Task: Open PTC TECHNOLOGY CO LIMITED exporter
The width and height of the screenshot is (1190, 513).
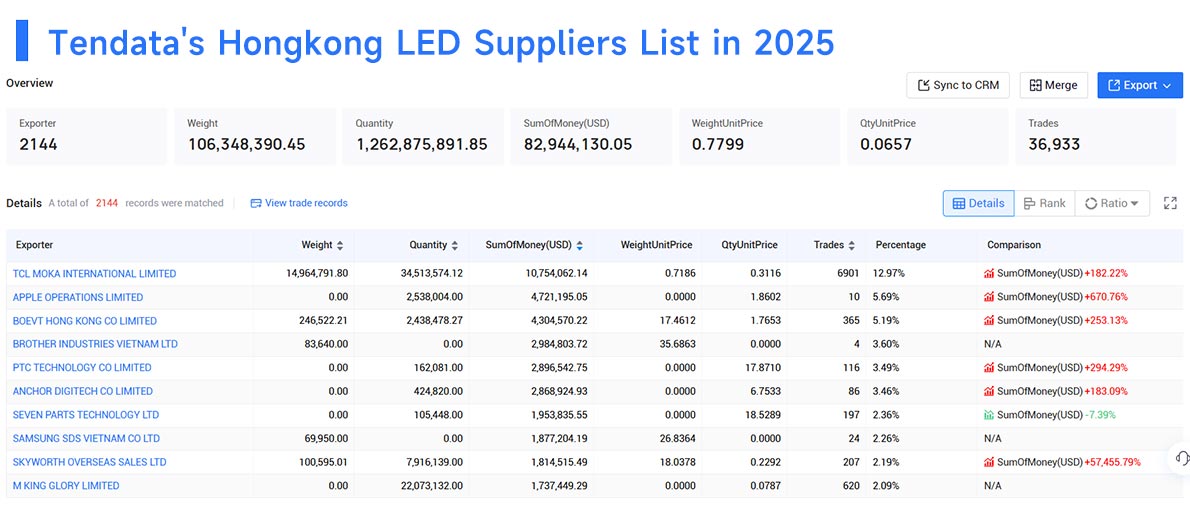Action: 82,367
